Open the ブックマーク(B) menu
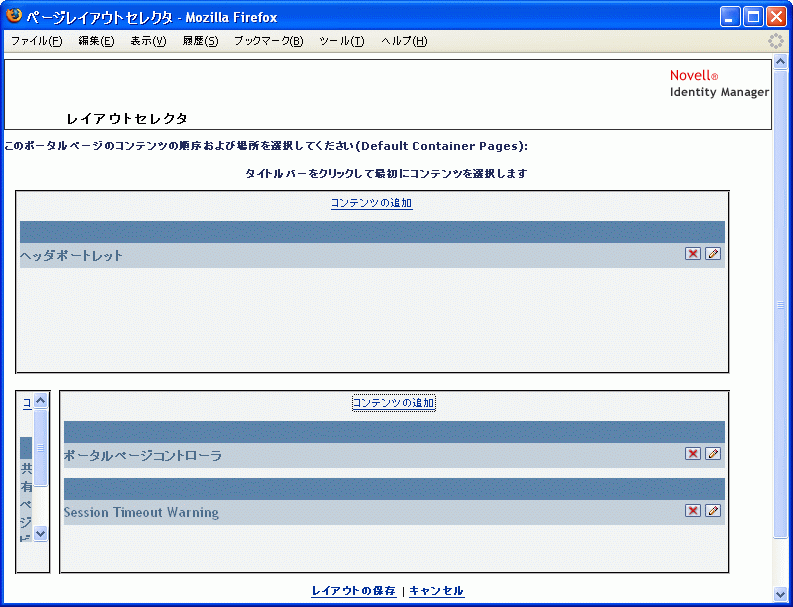Screen dimensions: 793x607 pyautogui.click(x=269, y=41)
